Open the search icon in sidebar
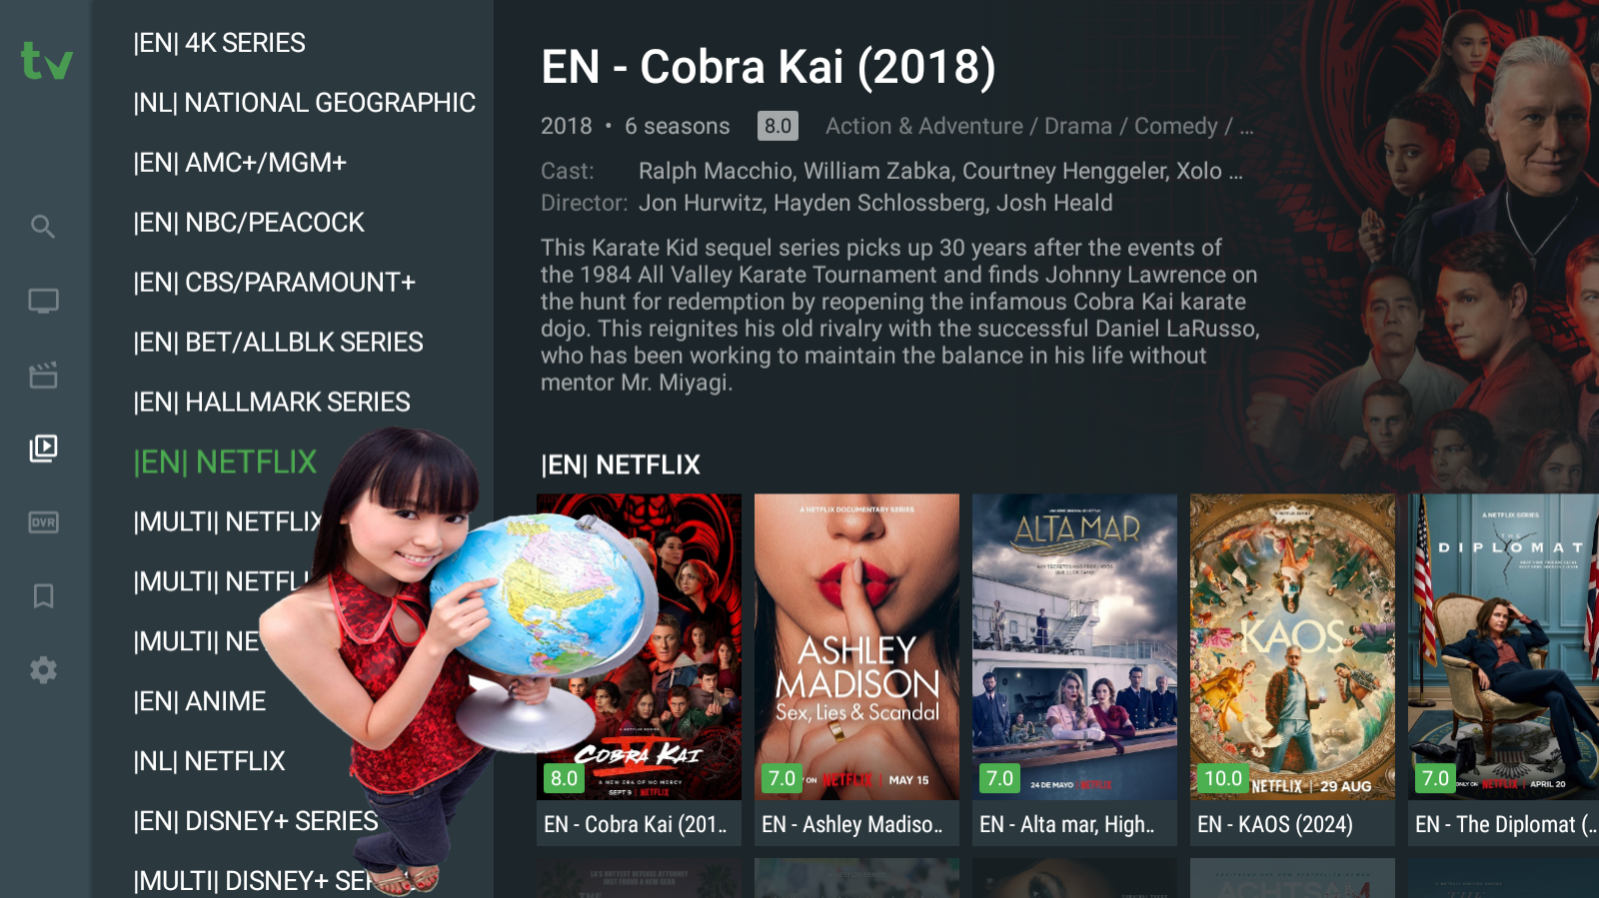The width and height of the screenshot is (1599, 898). [x=42, y=226]
